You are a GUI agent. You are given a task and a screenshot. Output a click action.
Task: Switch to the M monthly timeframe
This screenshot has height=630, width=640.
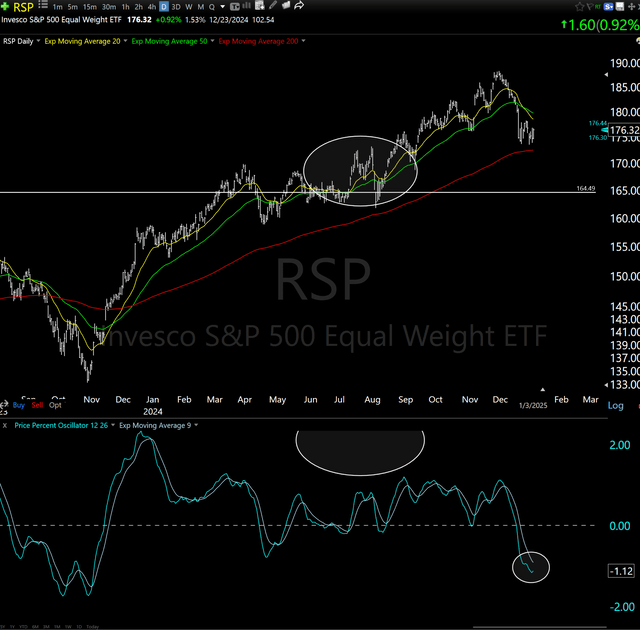(x=201, y=7)
